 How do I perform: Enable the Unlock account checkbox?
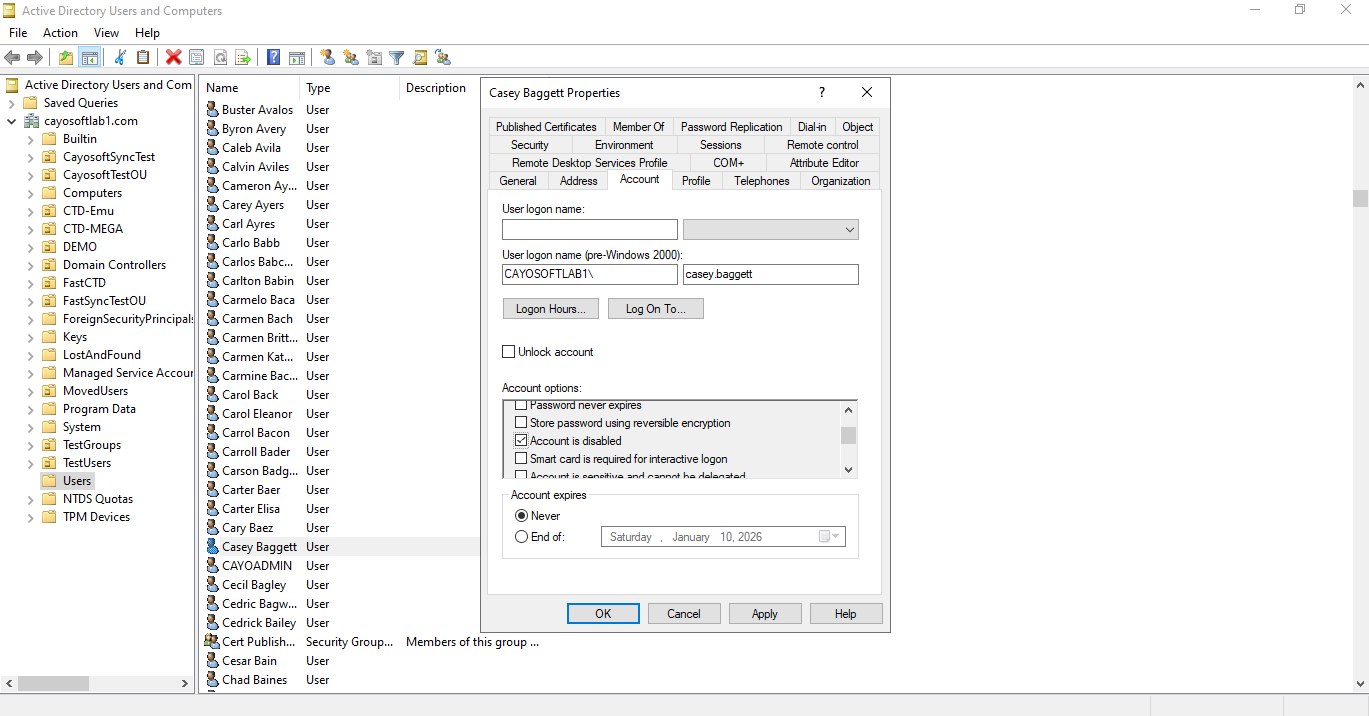[509, 352]
